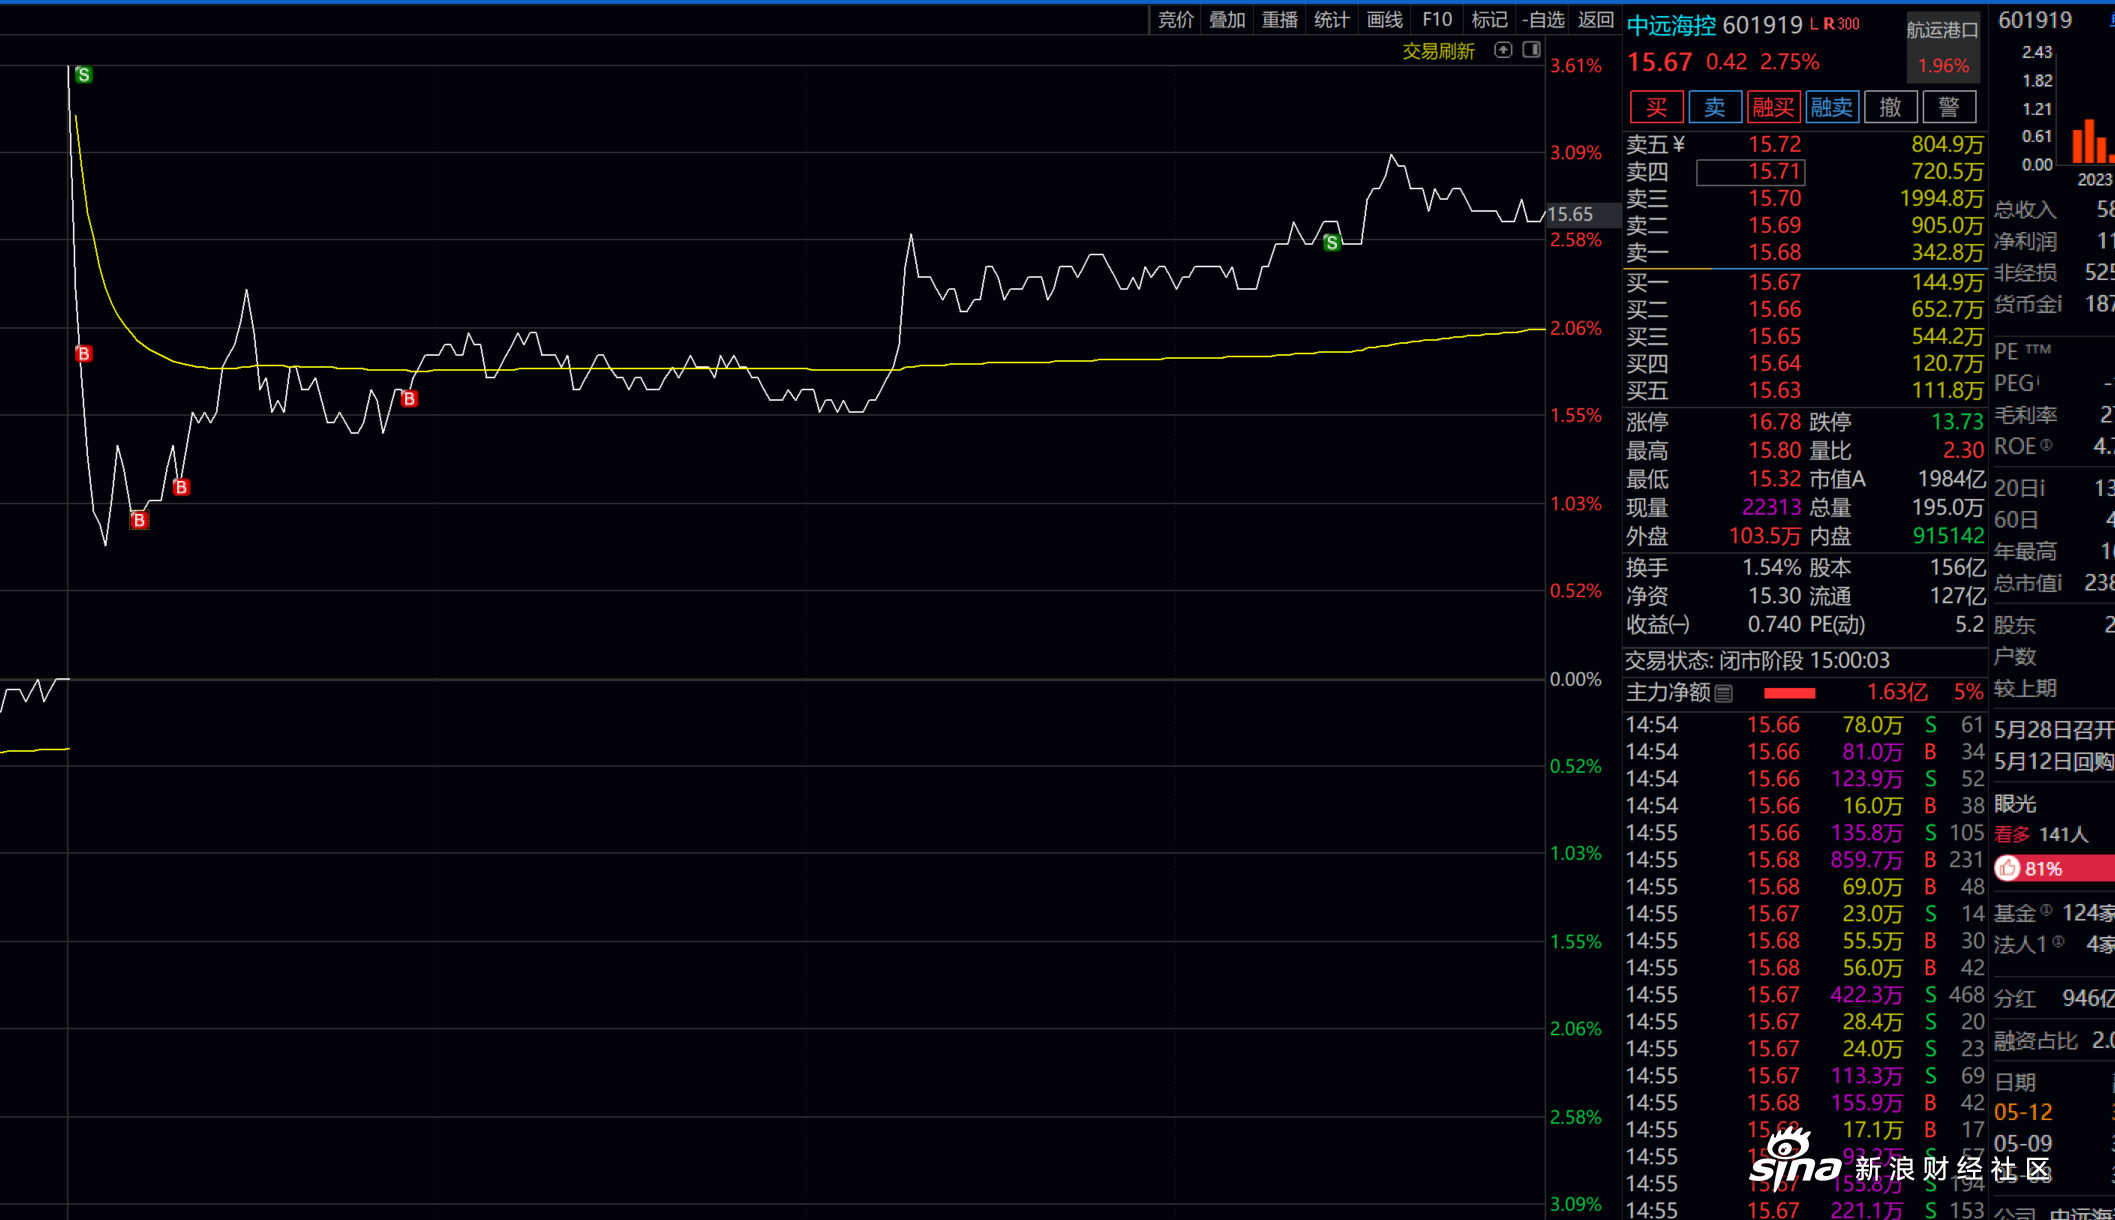
Task: Click 跌停 price 13.73
Action: 1957,422
